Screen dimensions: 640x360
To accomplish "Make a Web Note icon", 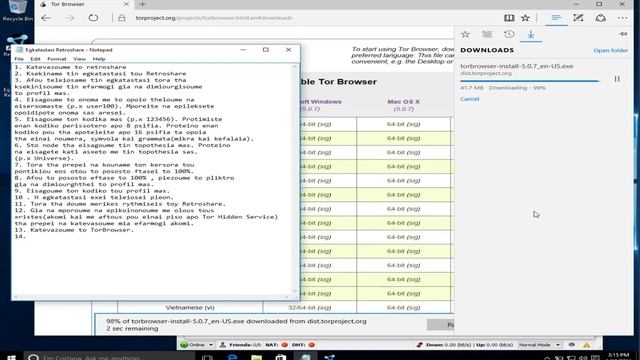I will (x=578, y=18).
